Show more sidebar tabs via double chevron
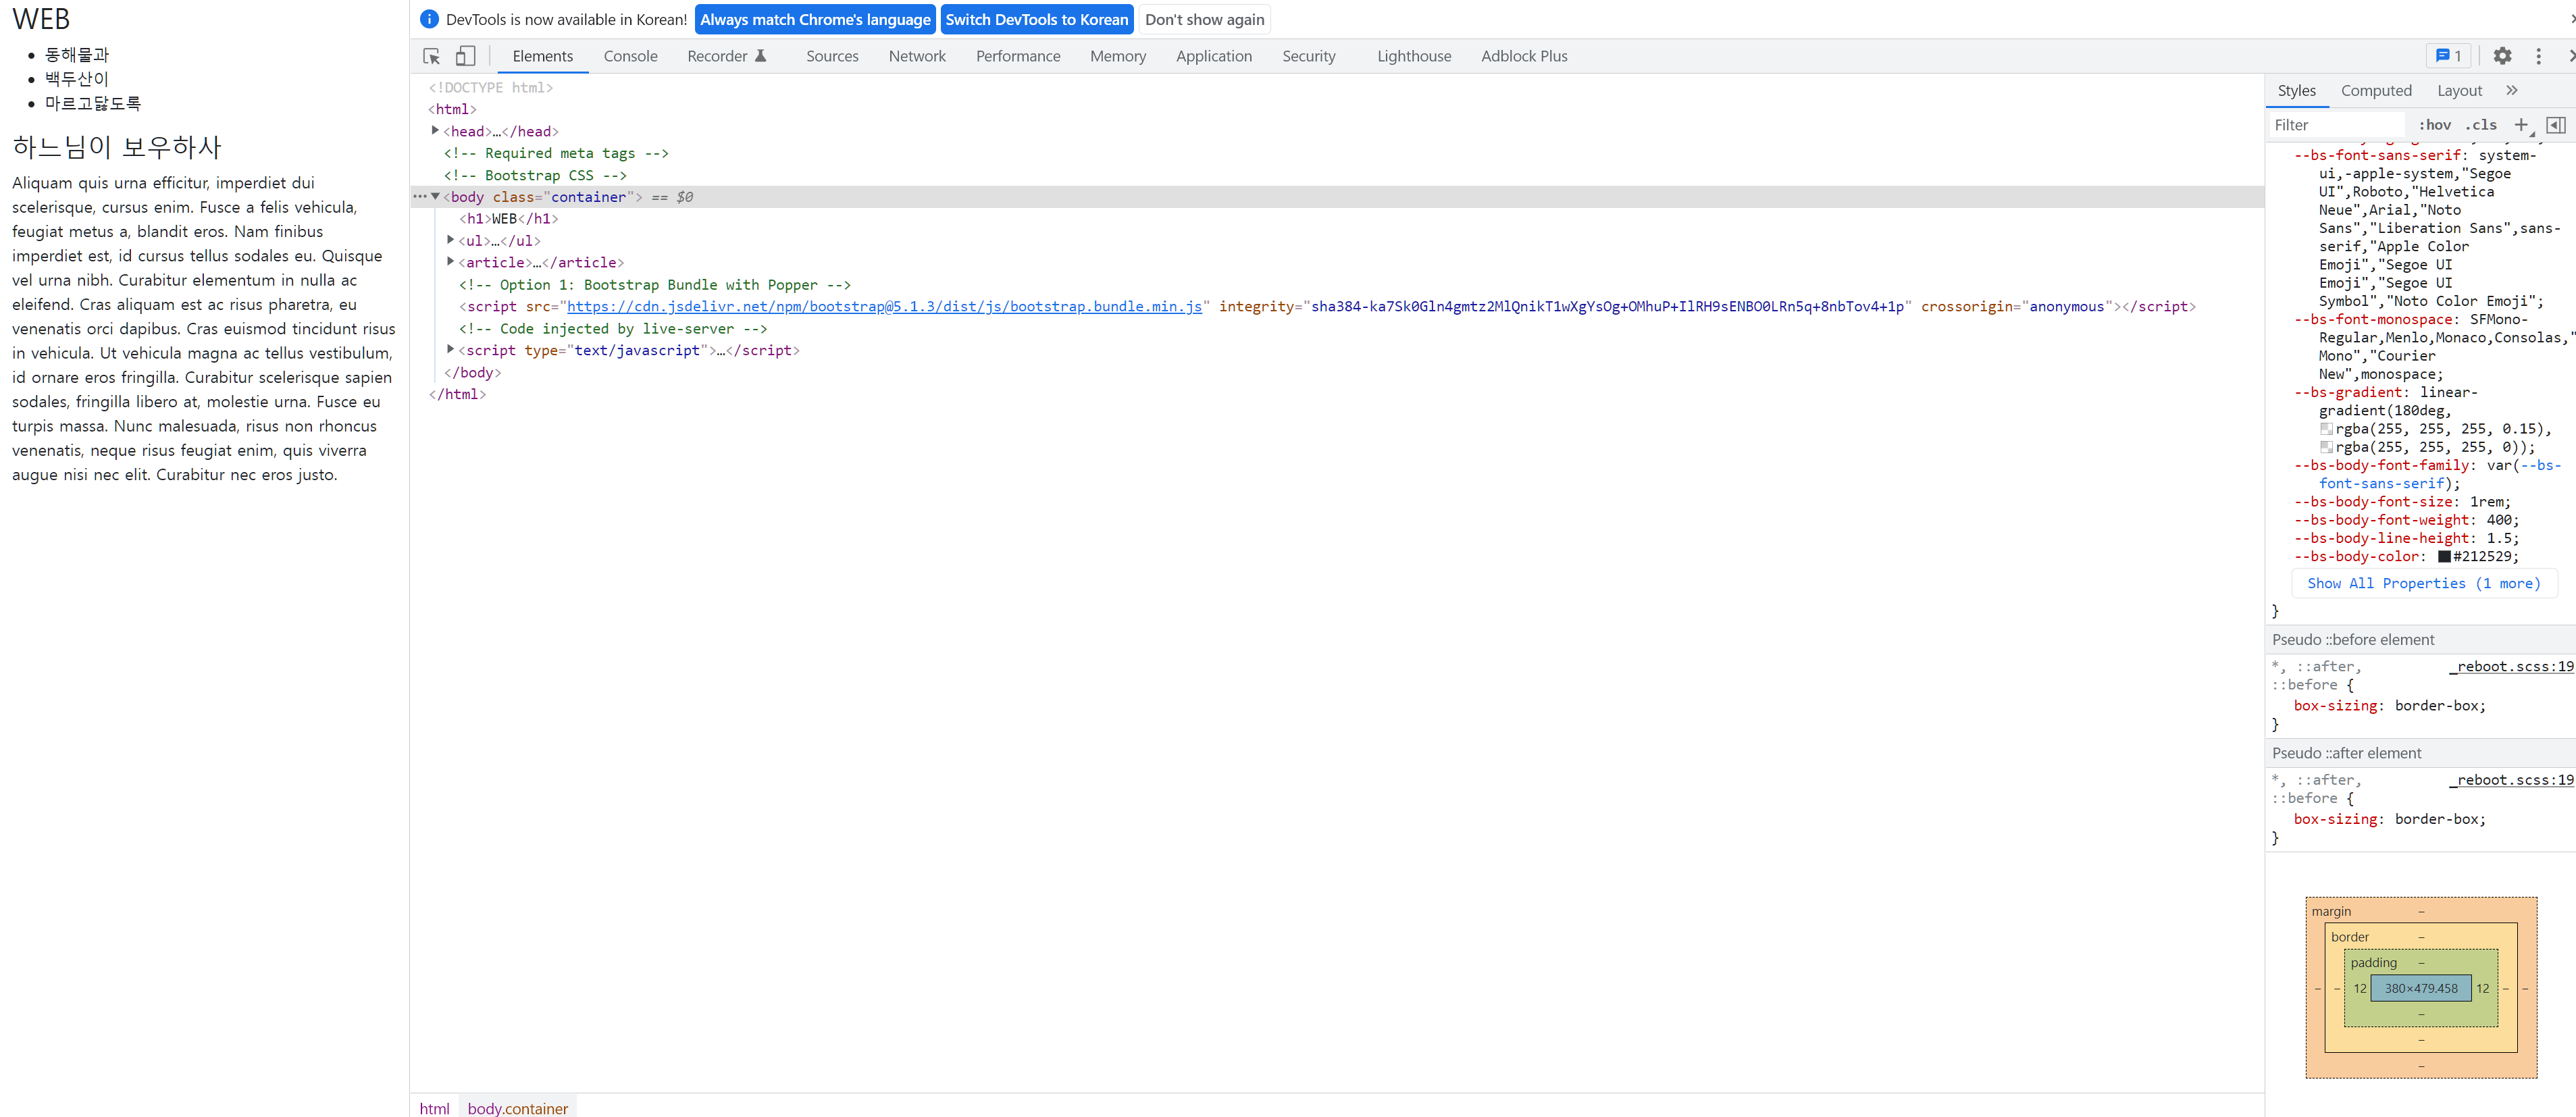This screenshot has height=1117, width=2576. coord(2512,90)
